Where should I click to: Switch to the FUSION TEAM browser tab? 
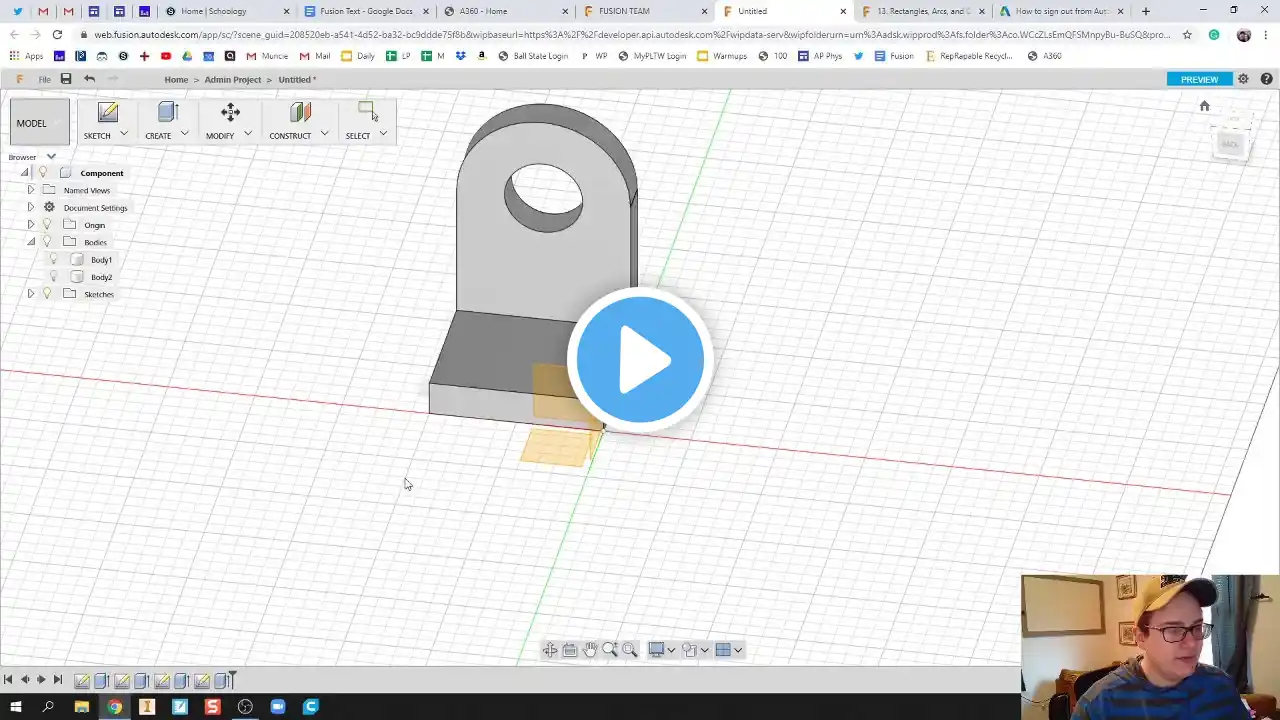click(645, 11)
